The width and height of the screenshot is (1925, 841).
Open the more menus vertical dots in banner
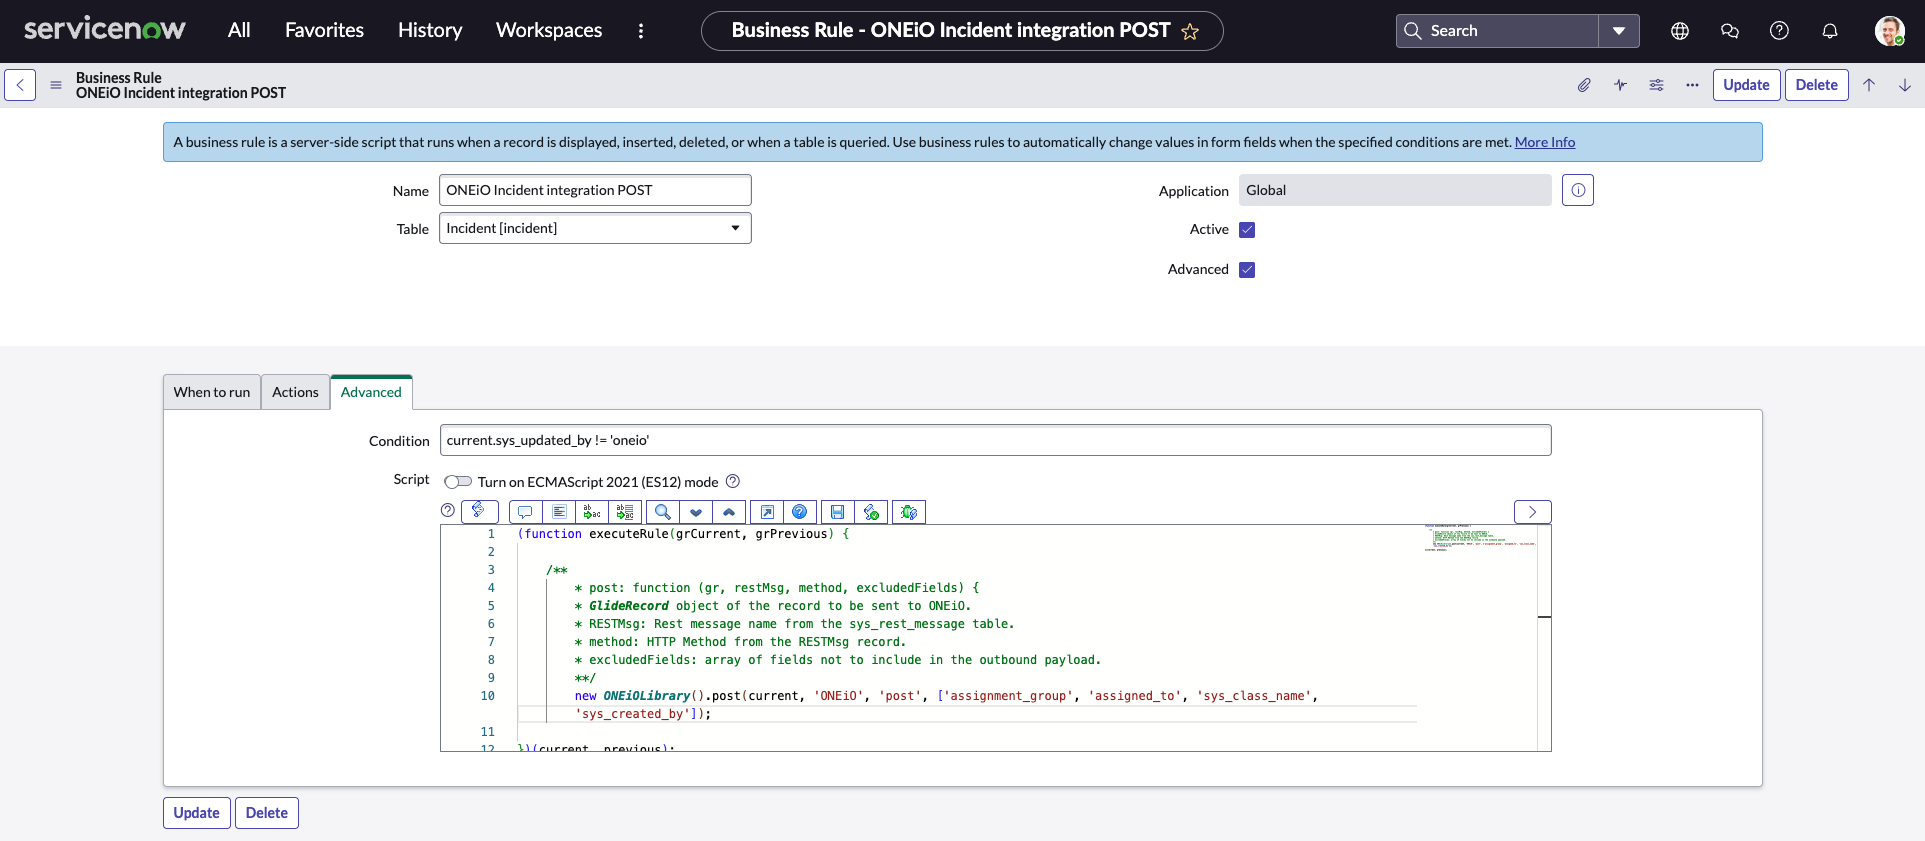coord(641,31)
